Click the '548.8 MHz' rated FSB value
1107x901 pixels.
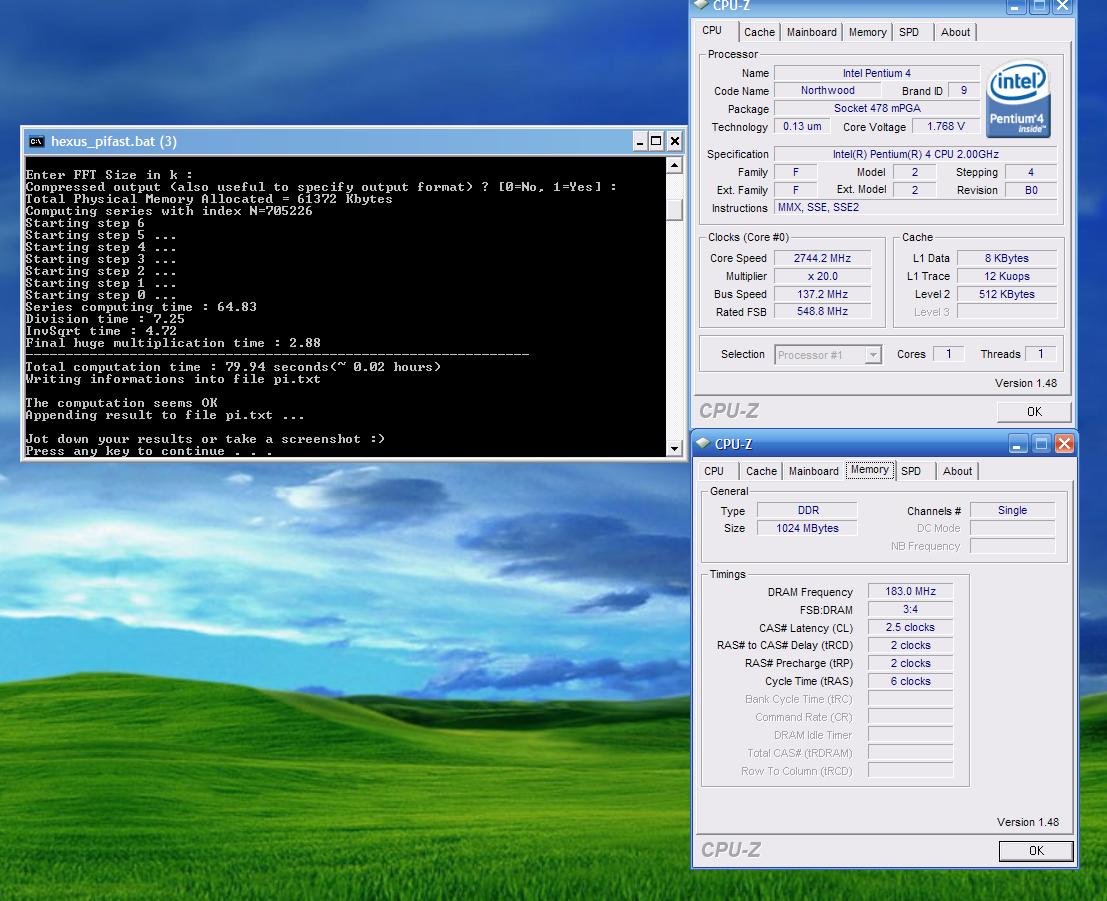(x=822, y=311)
